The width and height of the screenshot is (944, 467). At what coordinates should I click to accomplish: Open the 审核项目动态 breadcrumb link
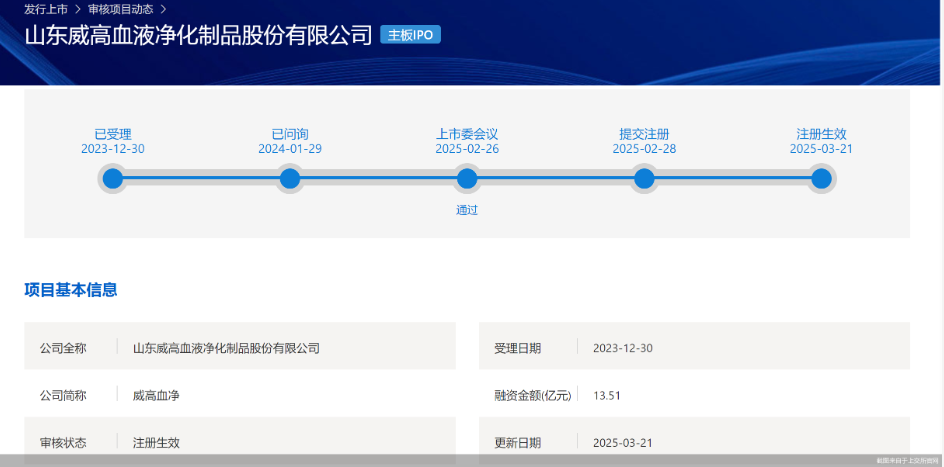[120, 10]
